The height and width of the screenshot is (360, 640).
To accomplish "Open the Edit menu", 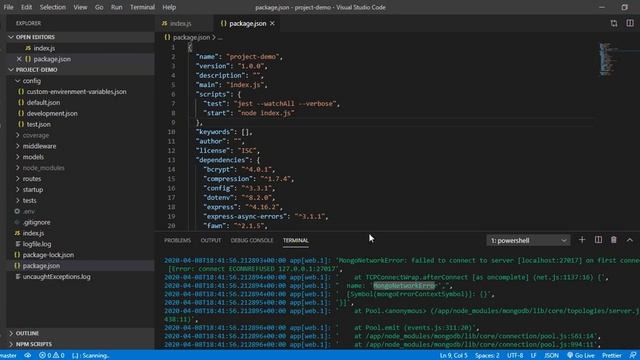I will pyautogui.click(x=27, y=7).
